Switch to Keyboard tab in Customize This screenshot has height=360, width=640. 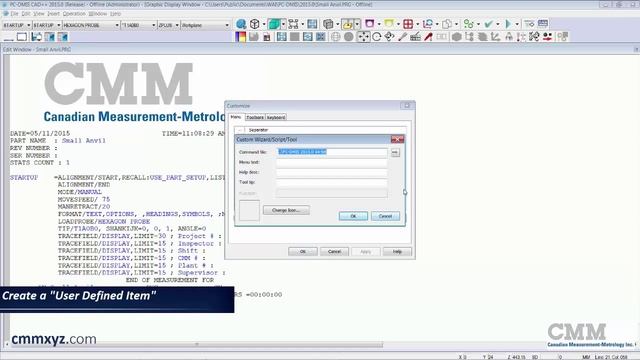coord(276,118)
